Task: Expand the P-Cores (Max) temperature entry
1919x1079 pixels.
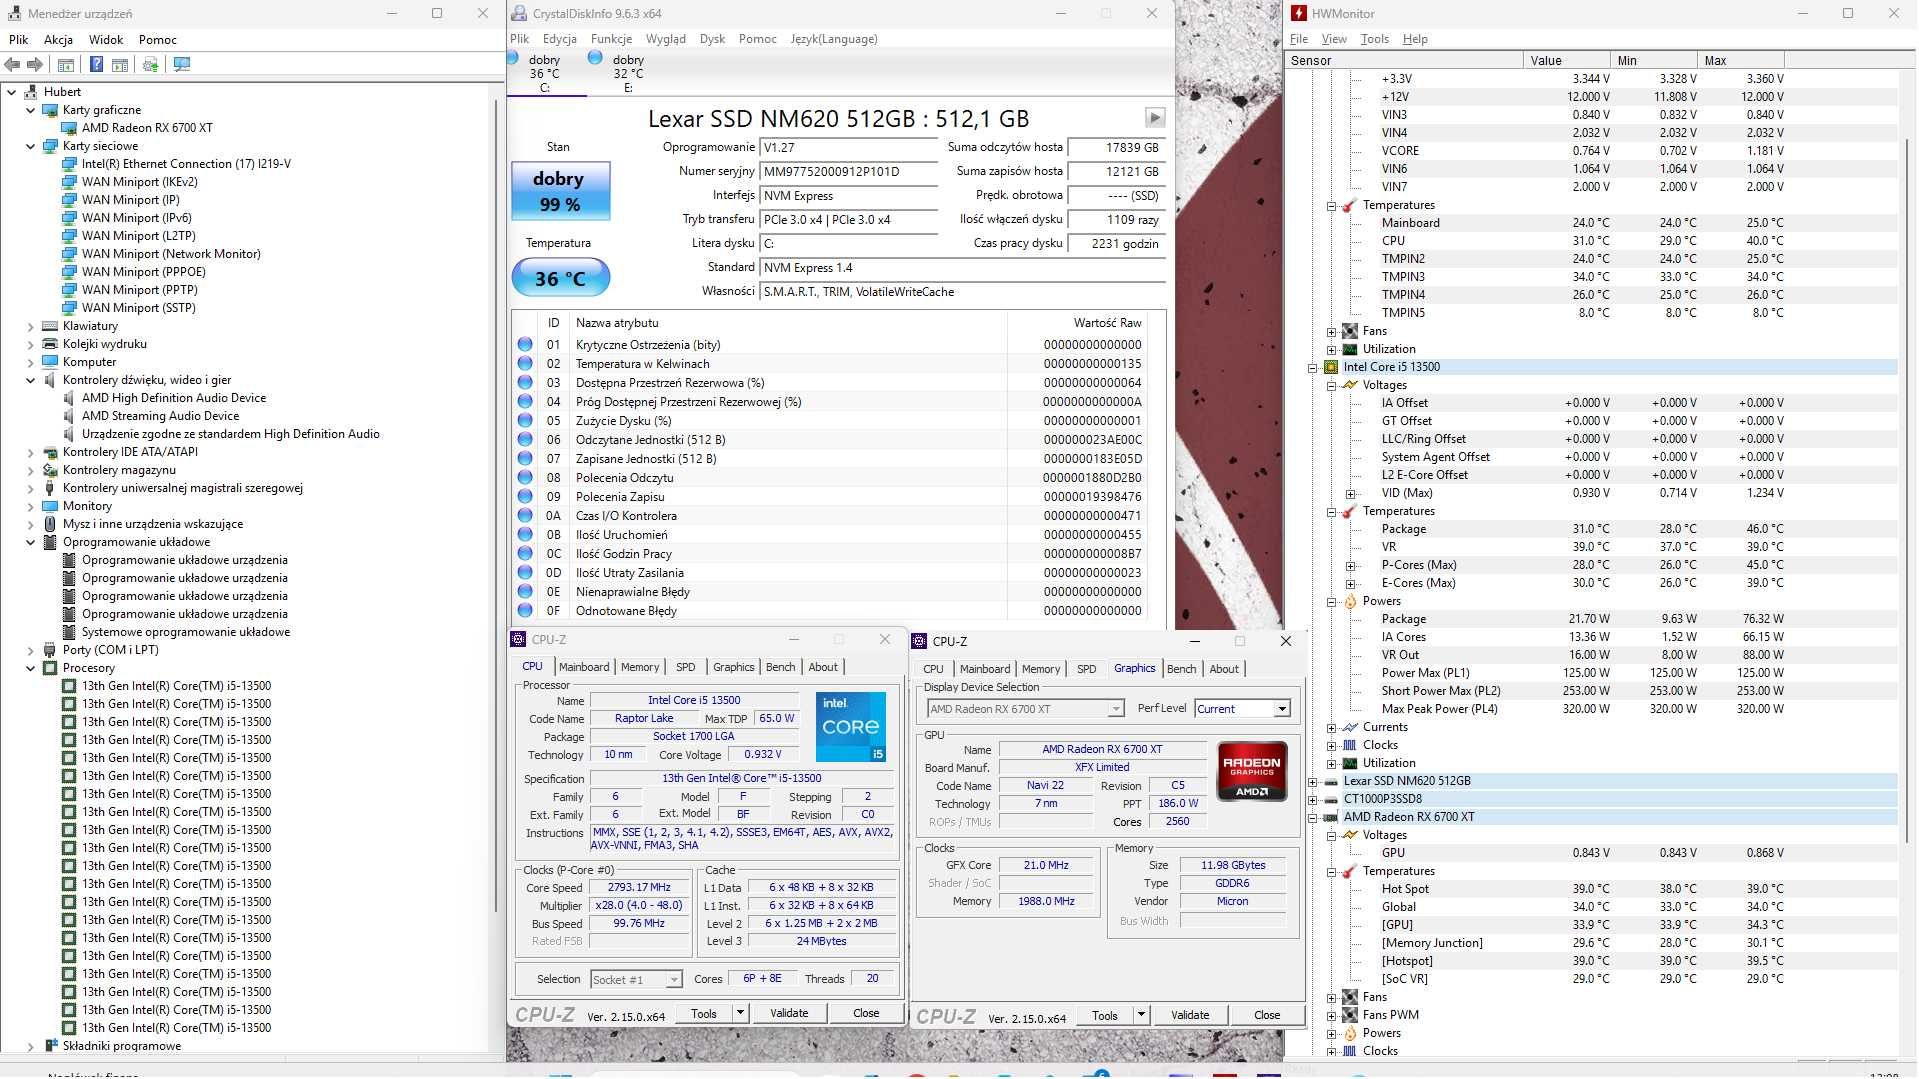Action: pos(1351,565)
